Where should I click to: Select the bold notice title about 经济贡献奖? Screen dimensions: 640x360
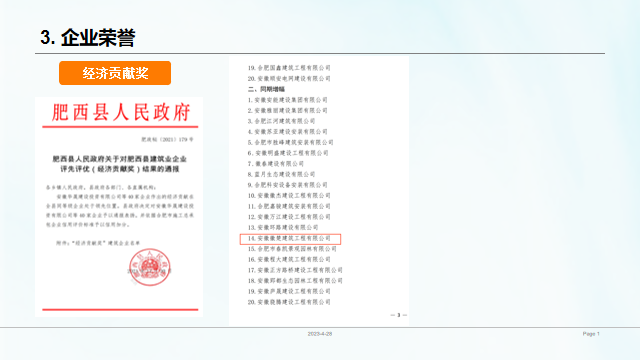[120, 164]
